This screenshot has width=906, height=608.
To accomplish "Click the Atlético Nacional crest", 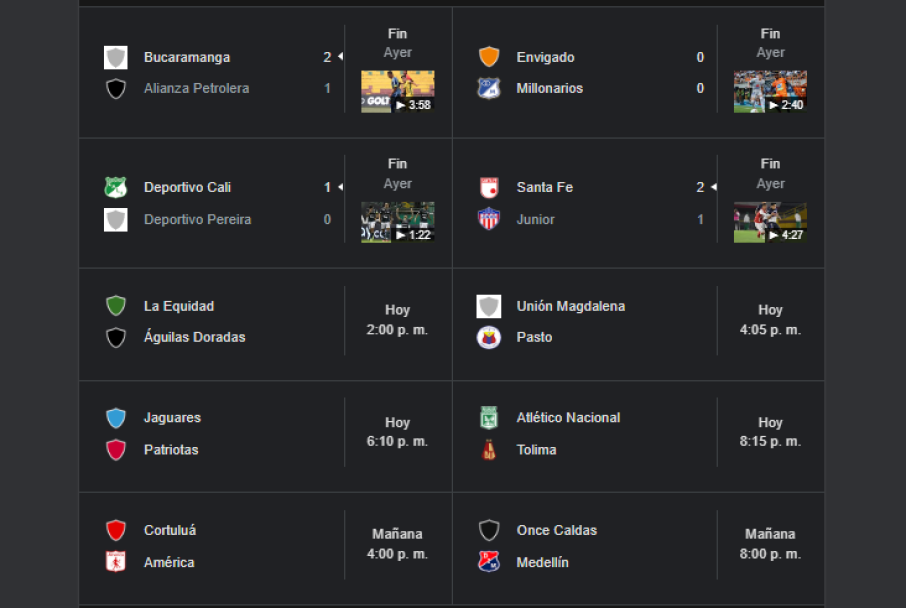I will (x=488, y=418).
